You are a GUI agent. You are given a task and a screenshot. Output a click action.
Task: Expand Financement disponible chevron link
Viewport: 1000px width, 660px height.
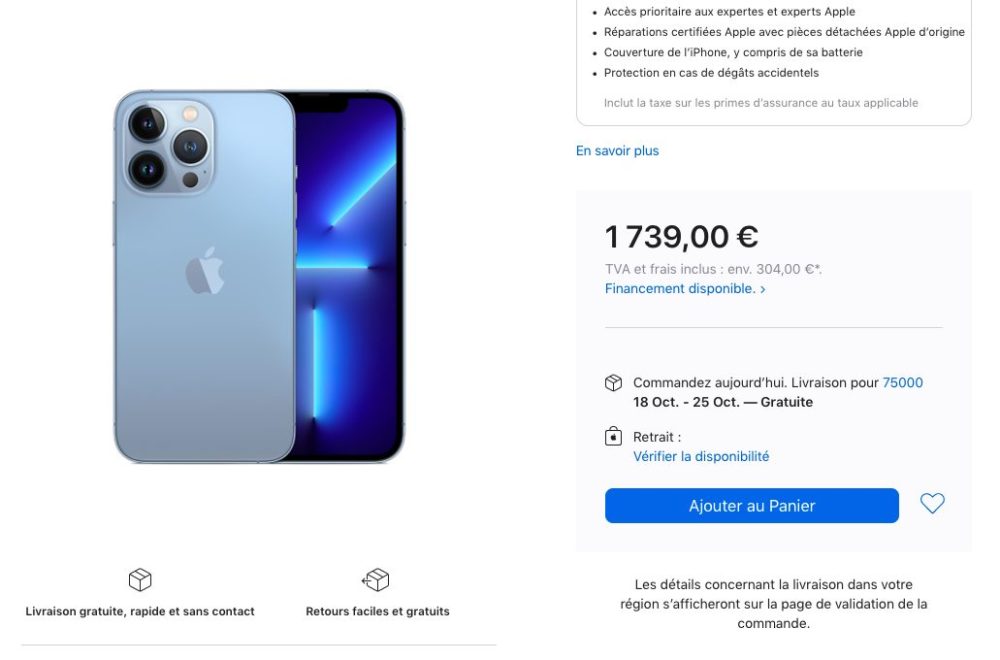(685, 289)
